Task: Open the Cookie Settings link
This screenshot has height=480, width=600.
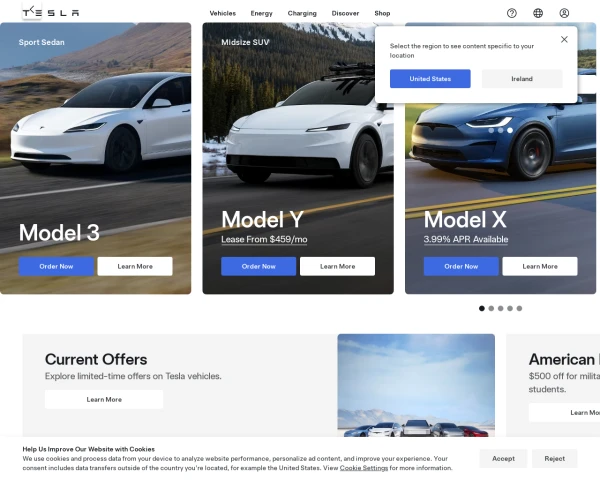Action: [x=364, y=468]
